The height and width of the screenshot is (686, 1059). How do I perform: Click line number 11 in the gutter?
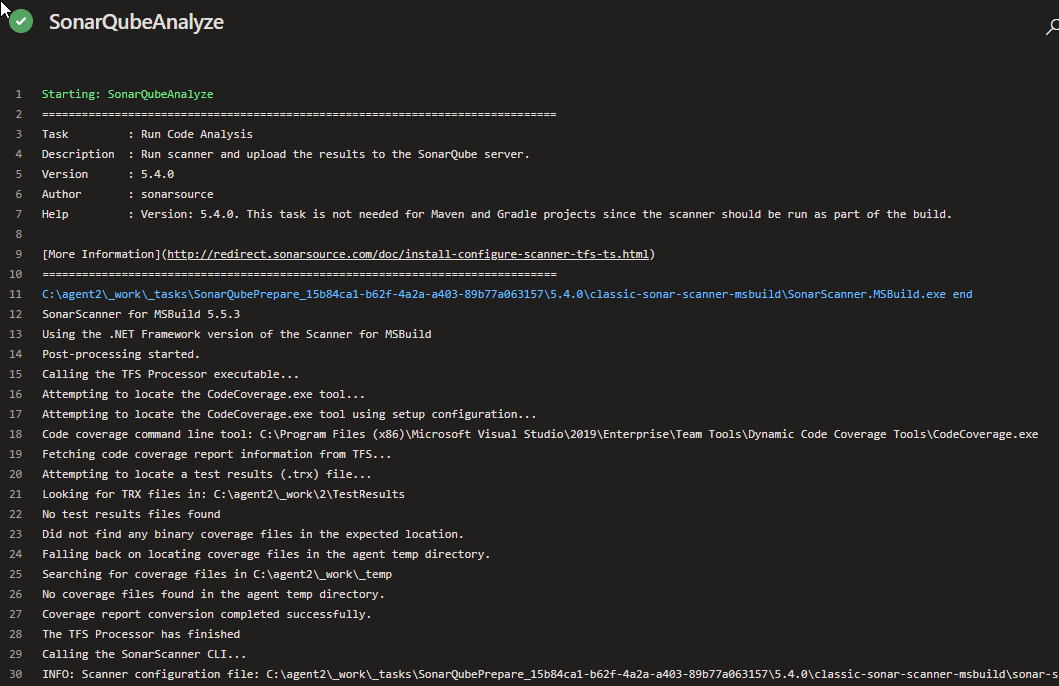point(16,294)
